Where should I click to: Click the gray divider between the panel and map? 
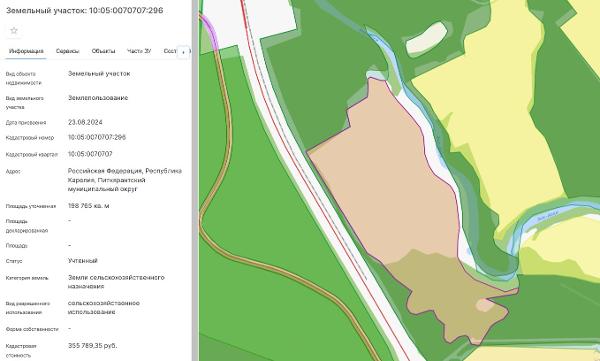(x=195, y=180)
